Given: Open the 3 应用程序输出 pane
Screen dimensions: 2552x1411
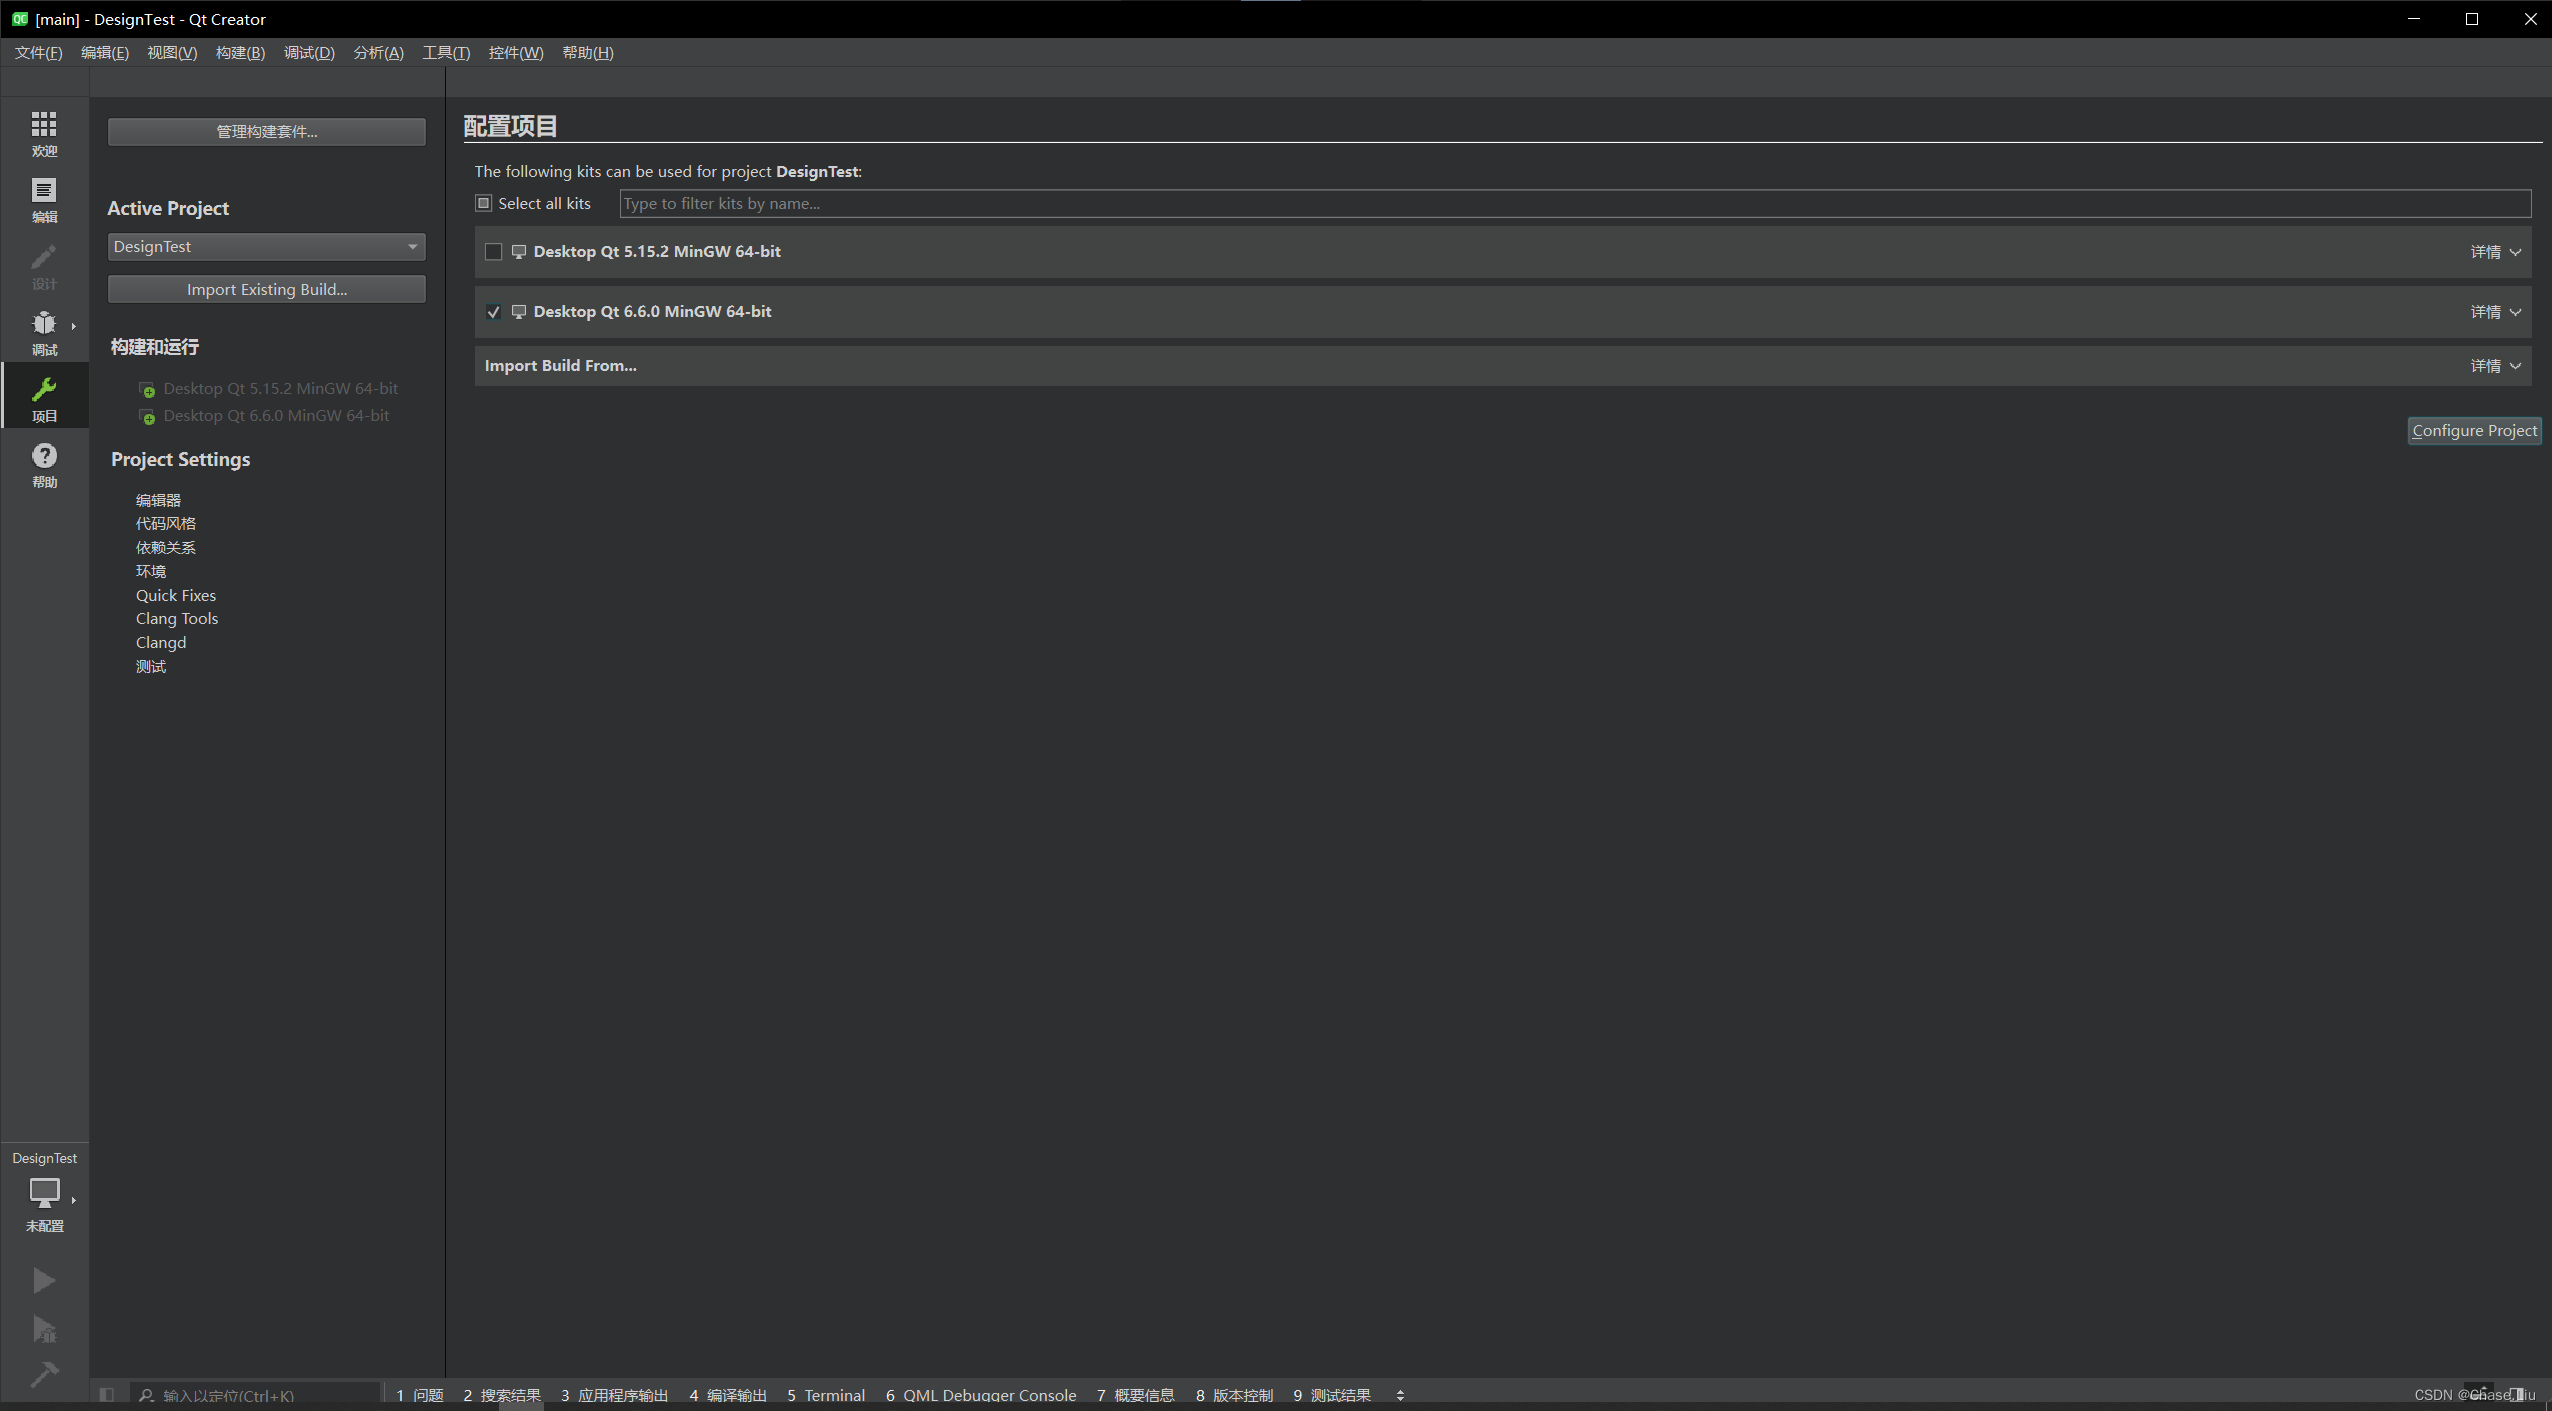Looking at the screenshot, I should click(614, 1395).
